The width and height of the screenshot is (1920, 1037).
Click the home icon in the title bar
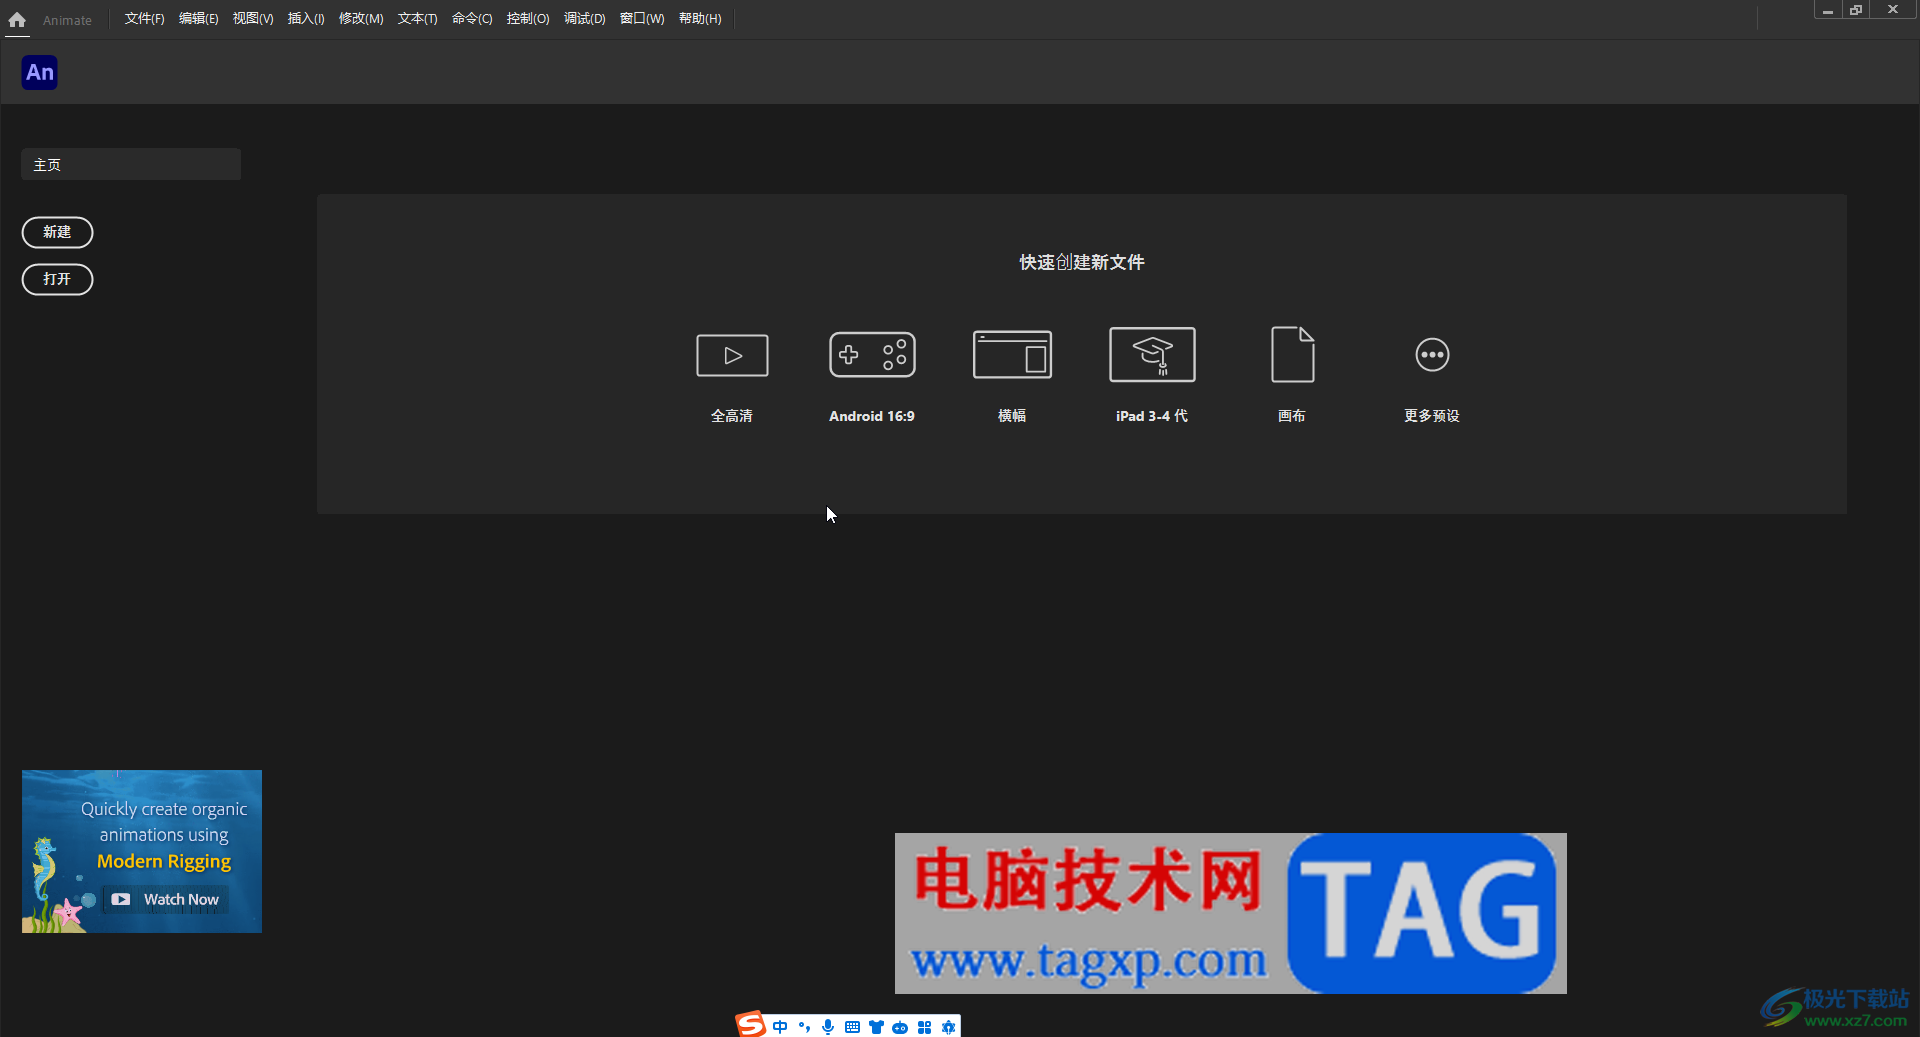17,19
